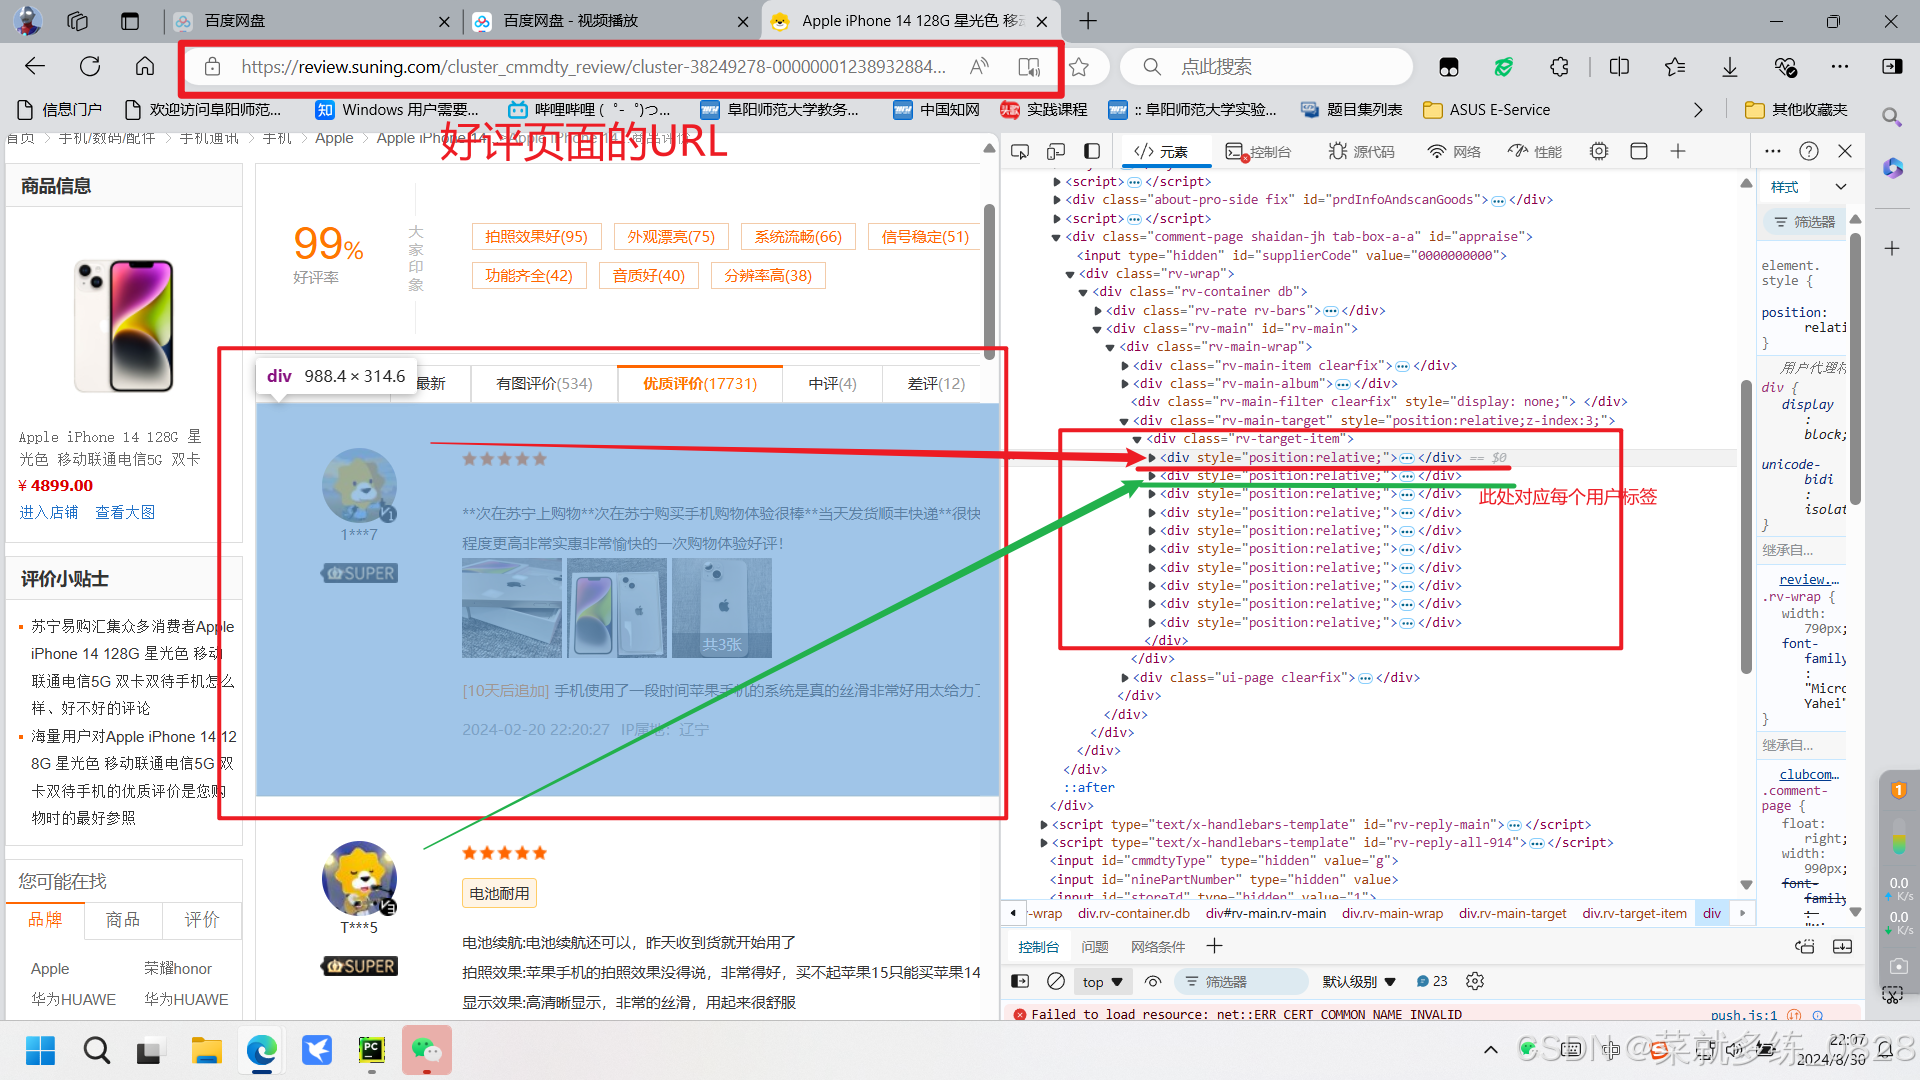Open read aloud icon in address bar
This screenshot has height=1080, width=1920.
(980, 67)
